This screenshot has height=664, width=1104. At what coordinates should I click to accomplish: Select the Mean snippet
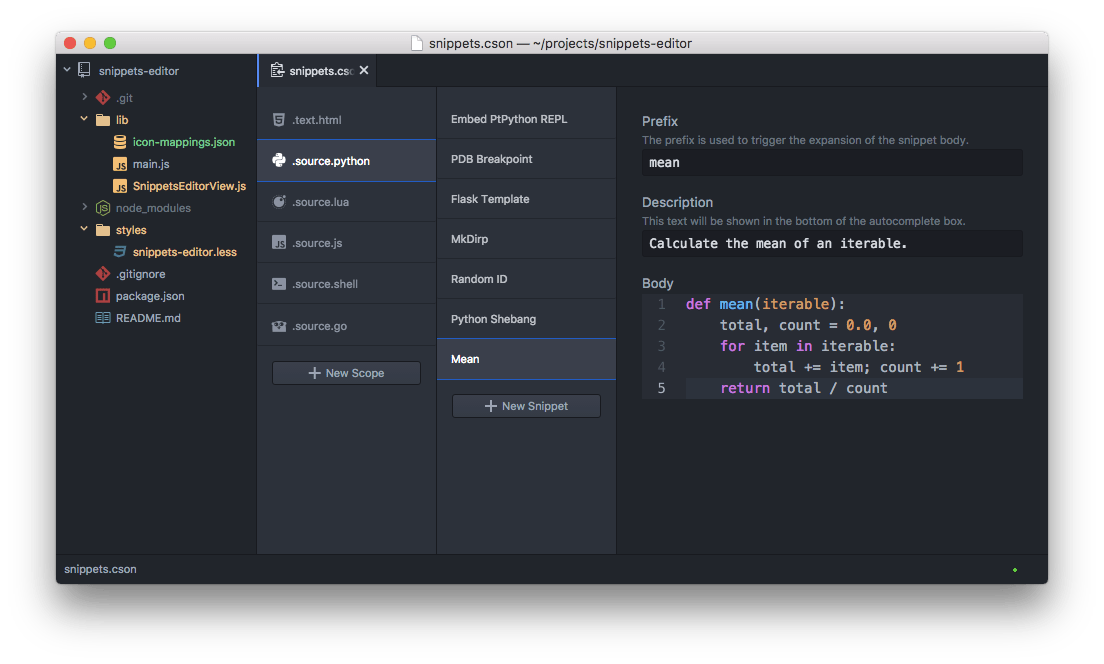[526, 359]
